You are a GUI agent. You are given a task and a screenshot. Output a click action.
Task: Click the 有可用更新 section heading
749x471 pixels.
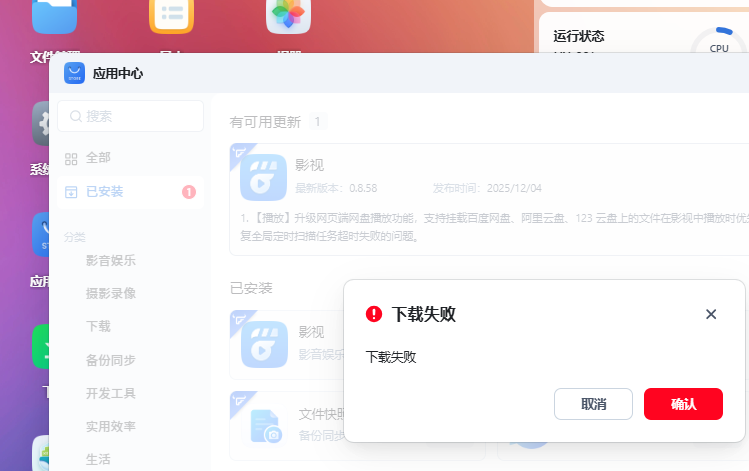(x=265, y=122)
